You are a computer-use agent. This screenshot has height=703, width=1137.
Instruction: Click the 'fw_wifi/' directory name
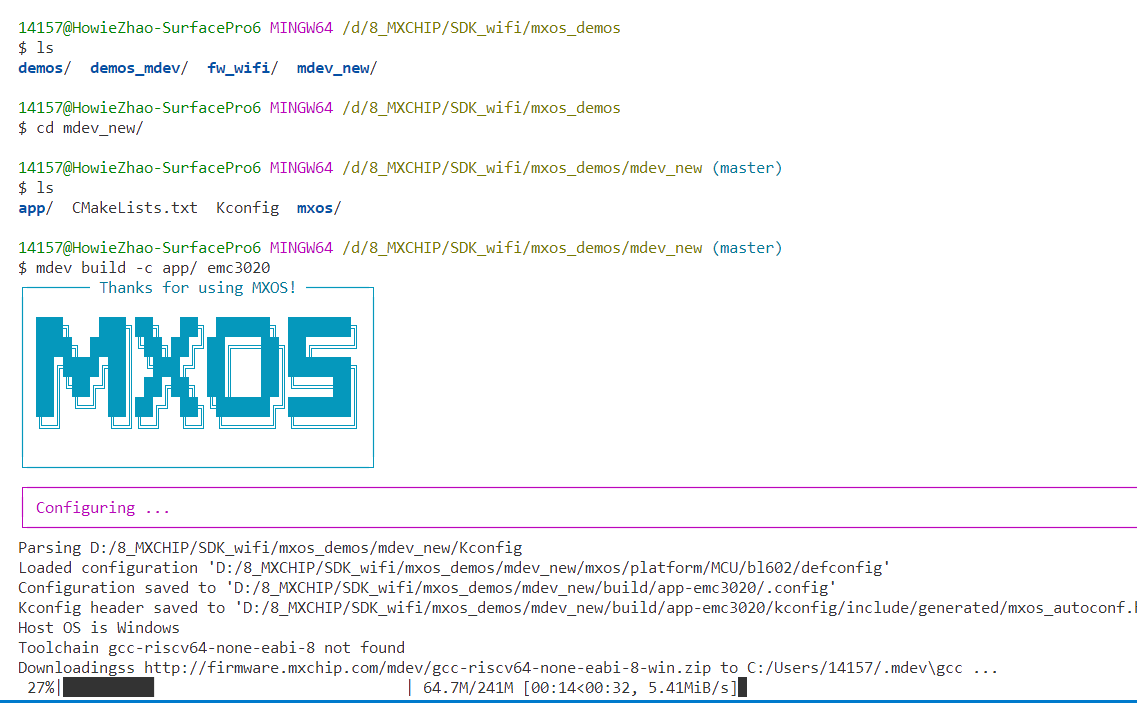(242, 68)
